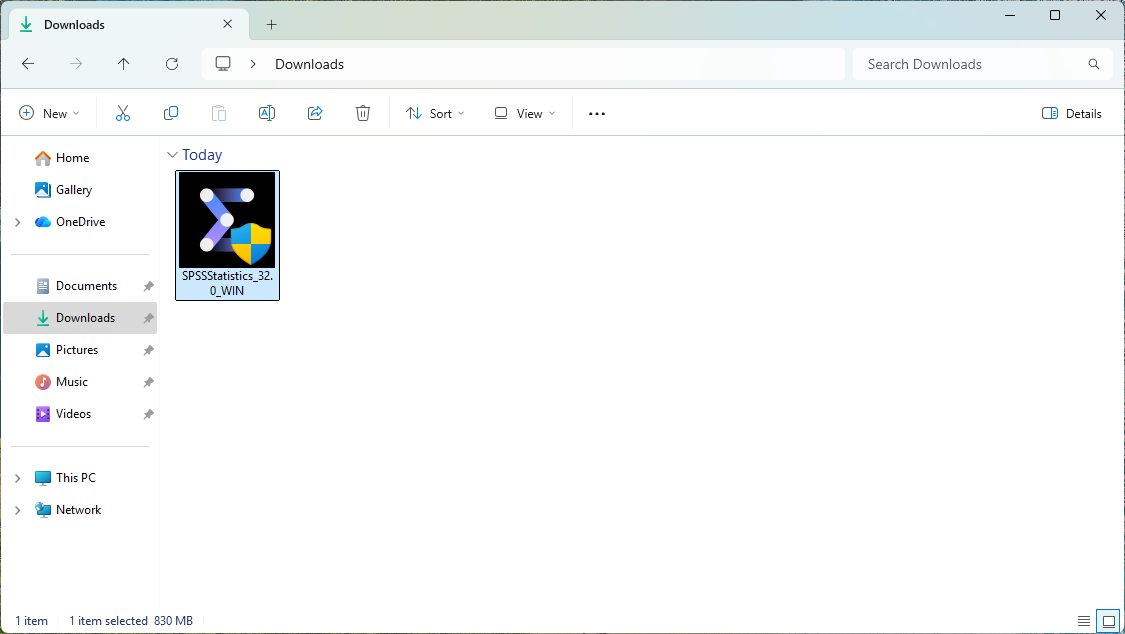Expand Network tree node
This screenshot has height=634, width=1125.
pos(18,510)
